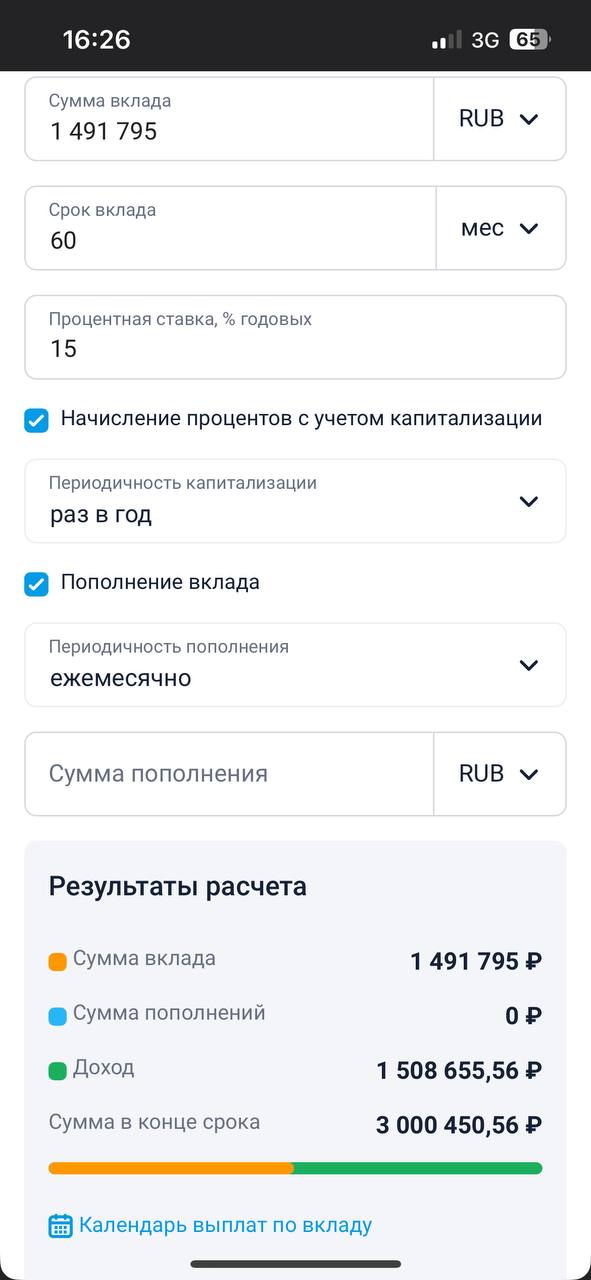Click the Срок вклада input field
Image resolution: width=591 pixels, height=1280 pixels.
point(230,228)
